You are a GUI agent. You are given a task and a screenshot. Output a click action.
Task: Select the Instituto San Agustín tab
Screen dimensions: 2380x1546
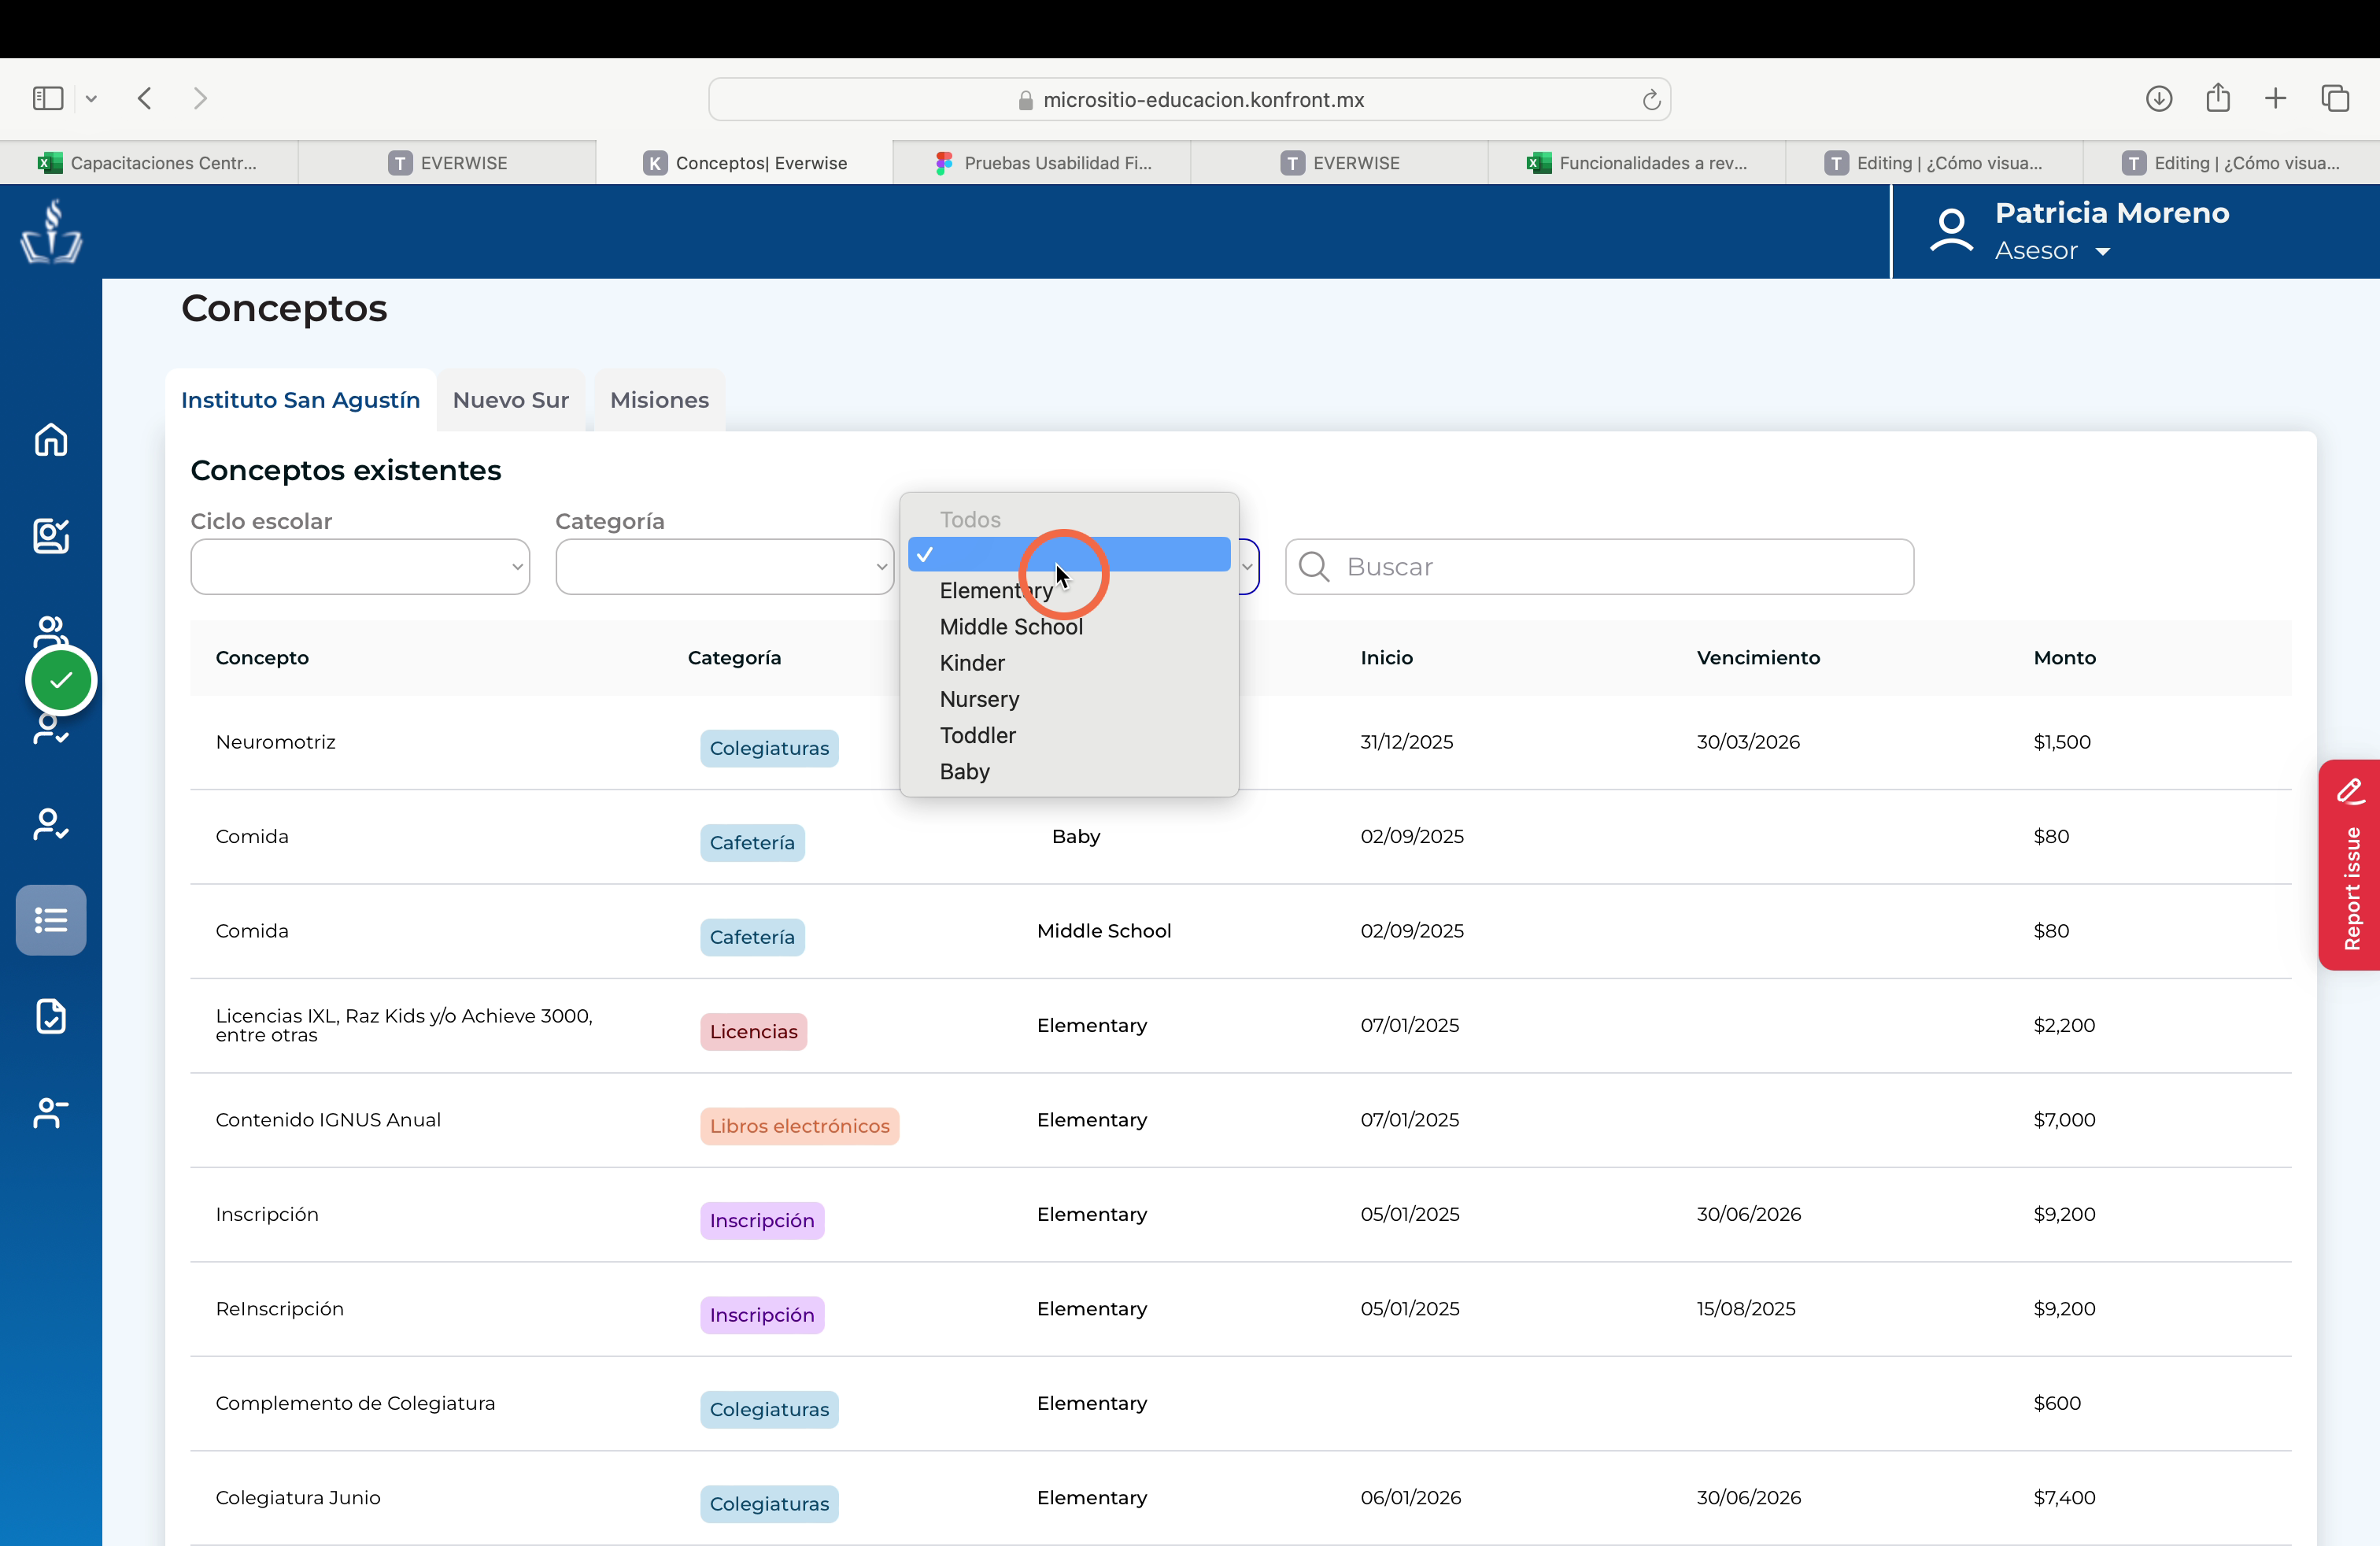(301, 400)
